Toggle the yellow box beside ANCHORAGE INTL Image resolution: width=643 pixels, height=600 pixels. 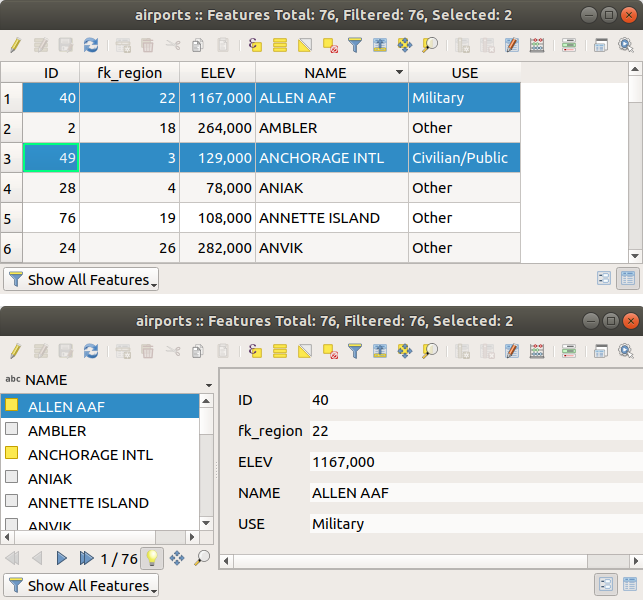[x=12, y=455]
